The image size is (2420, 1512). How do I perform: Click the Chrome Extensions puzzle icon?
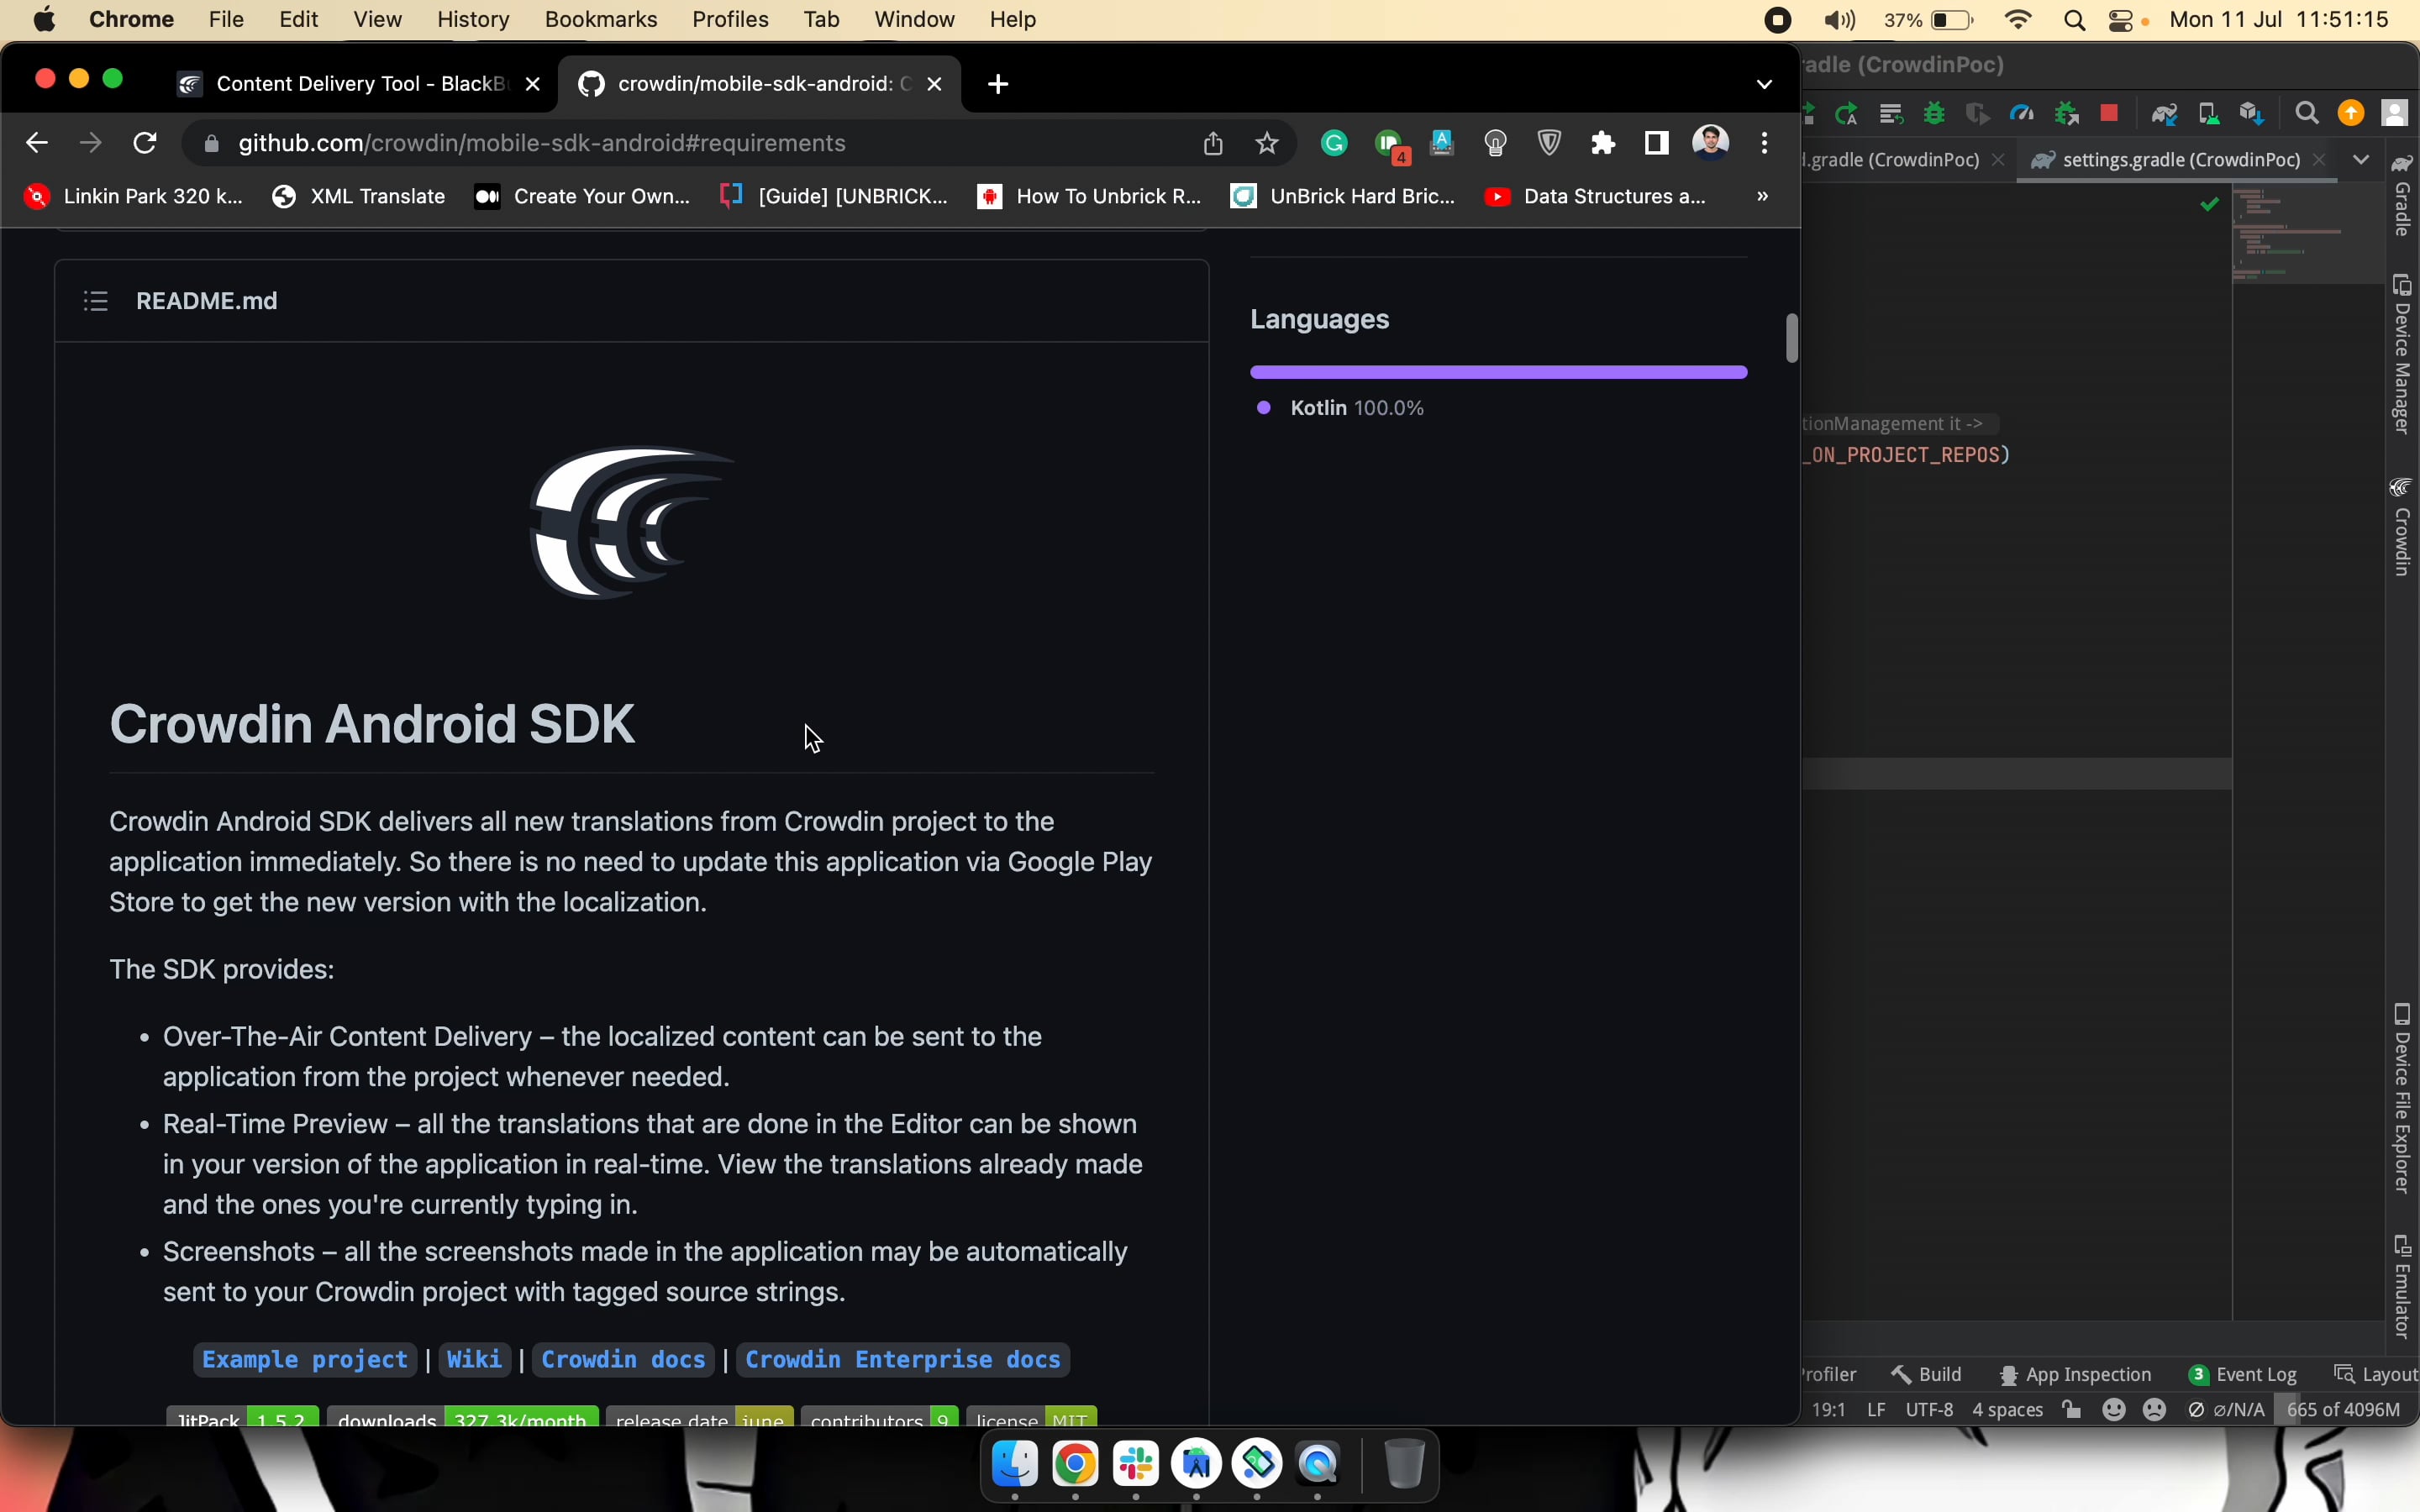coord(1603,144)
